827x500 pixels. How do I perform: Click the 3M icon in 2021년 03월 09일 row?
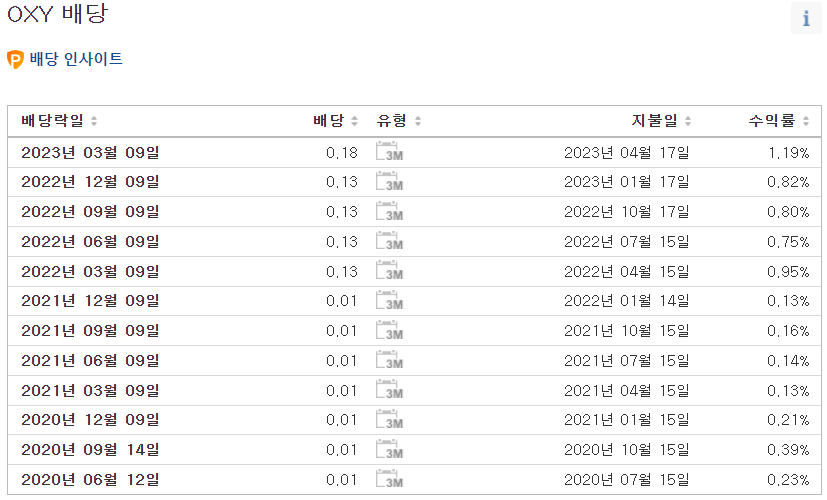pyautogui.click(x=389, y=390)
